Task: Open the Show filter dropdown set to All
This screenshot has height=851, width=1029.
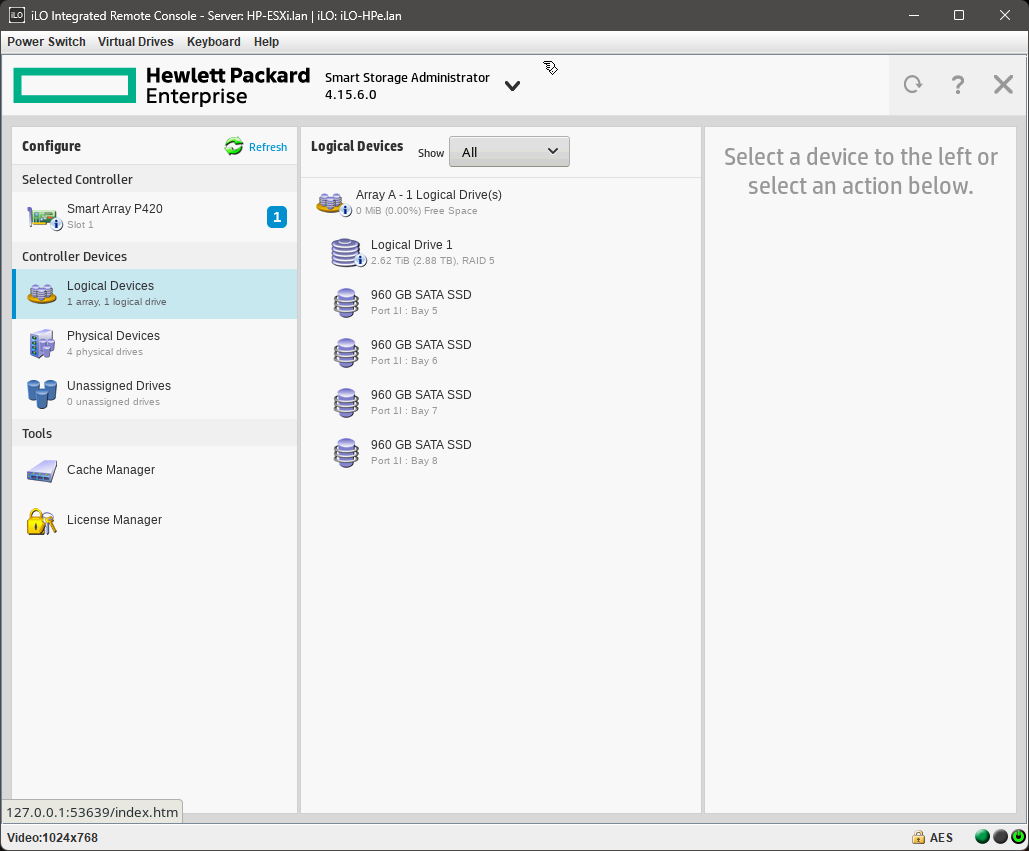Action: point(509,152)
